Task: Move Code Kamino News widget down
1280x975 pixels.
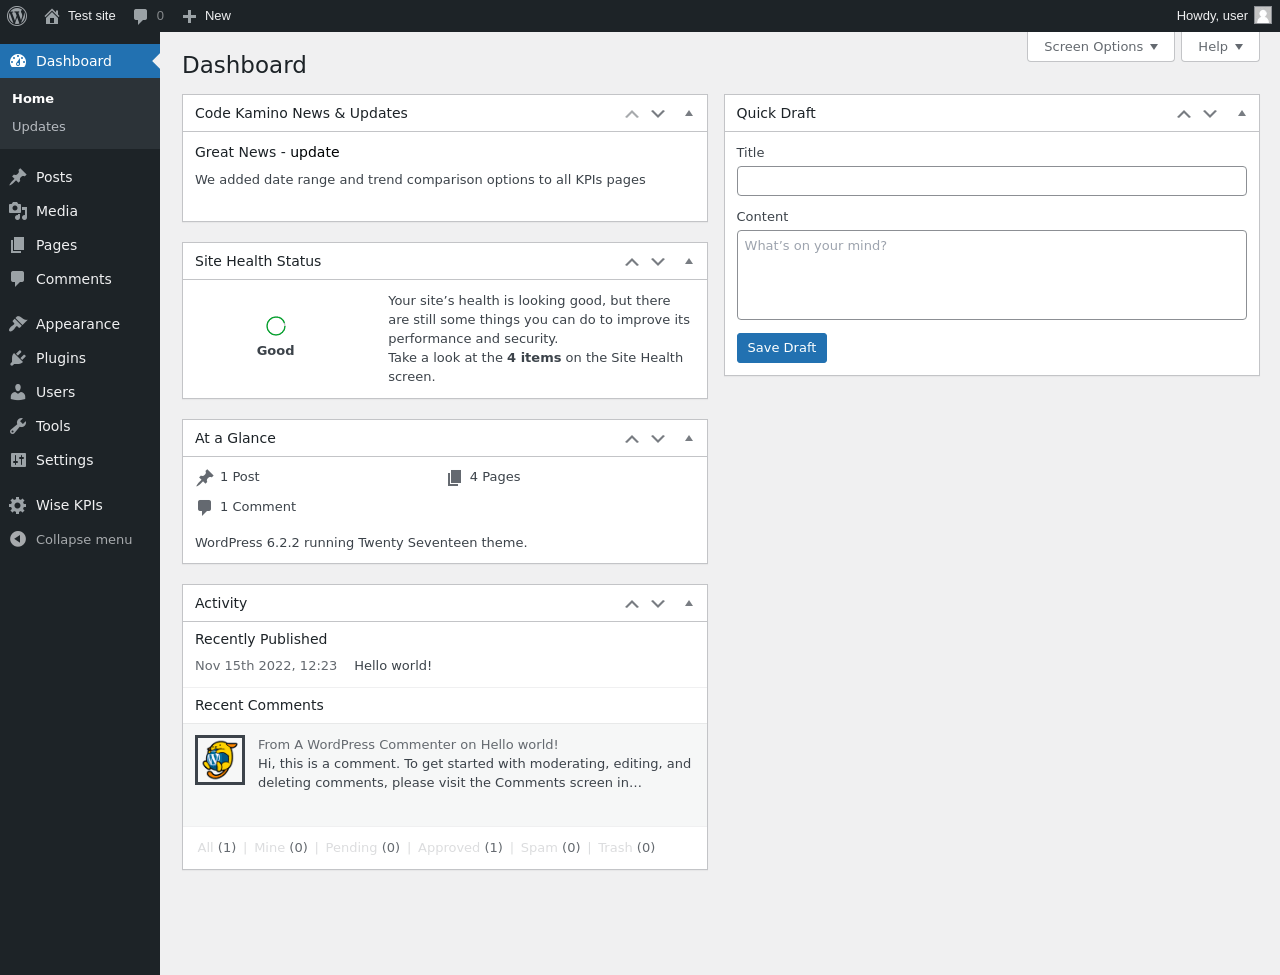Action: coord(658,114)
